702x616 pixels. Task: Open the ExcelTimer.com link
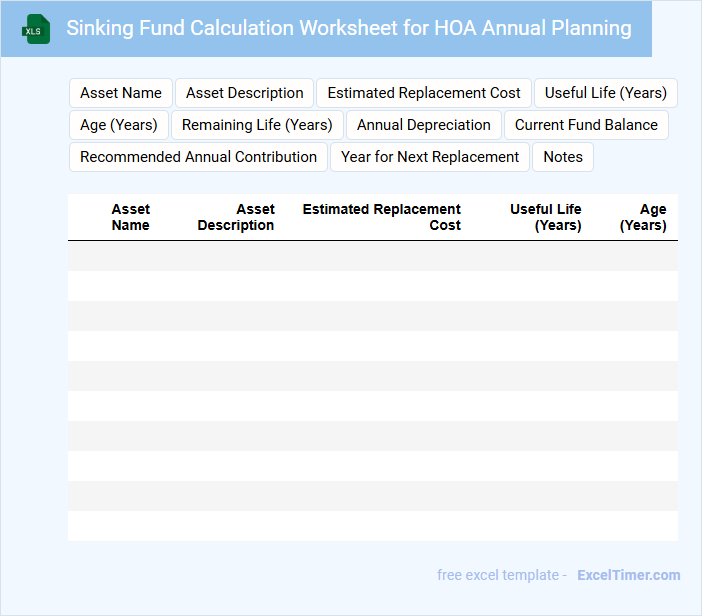pos(629,575)
